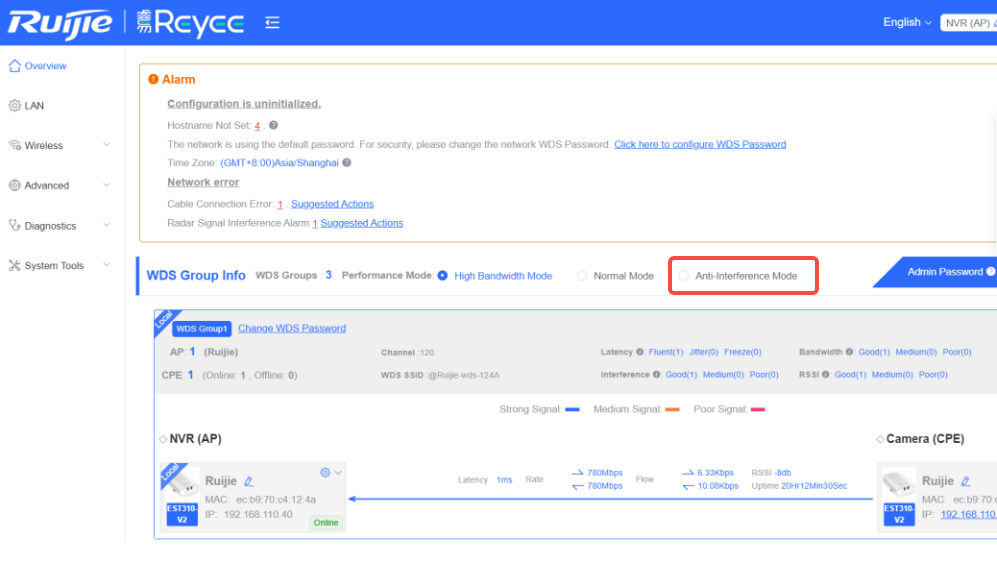The height and width of the screenshot is (565, 997).
Task: Click the info icon next to Interference
Action: point(656,375)
